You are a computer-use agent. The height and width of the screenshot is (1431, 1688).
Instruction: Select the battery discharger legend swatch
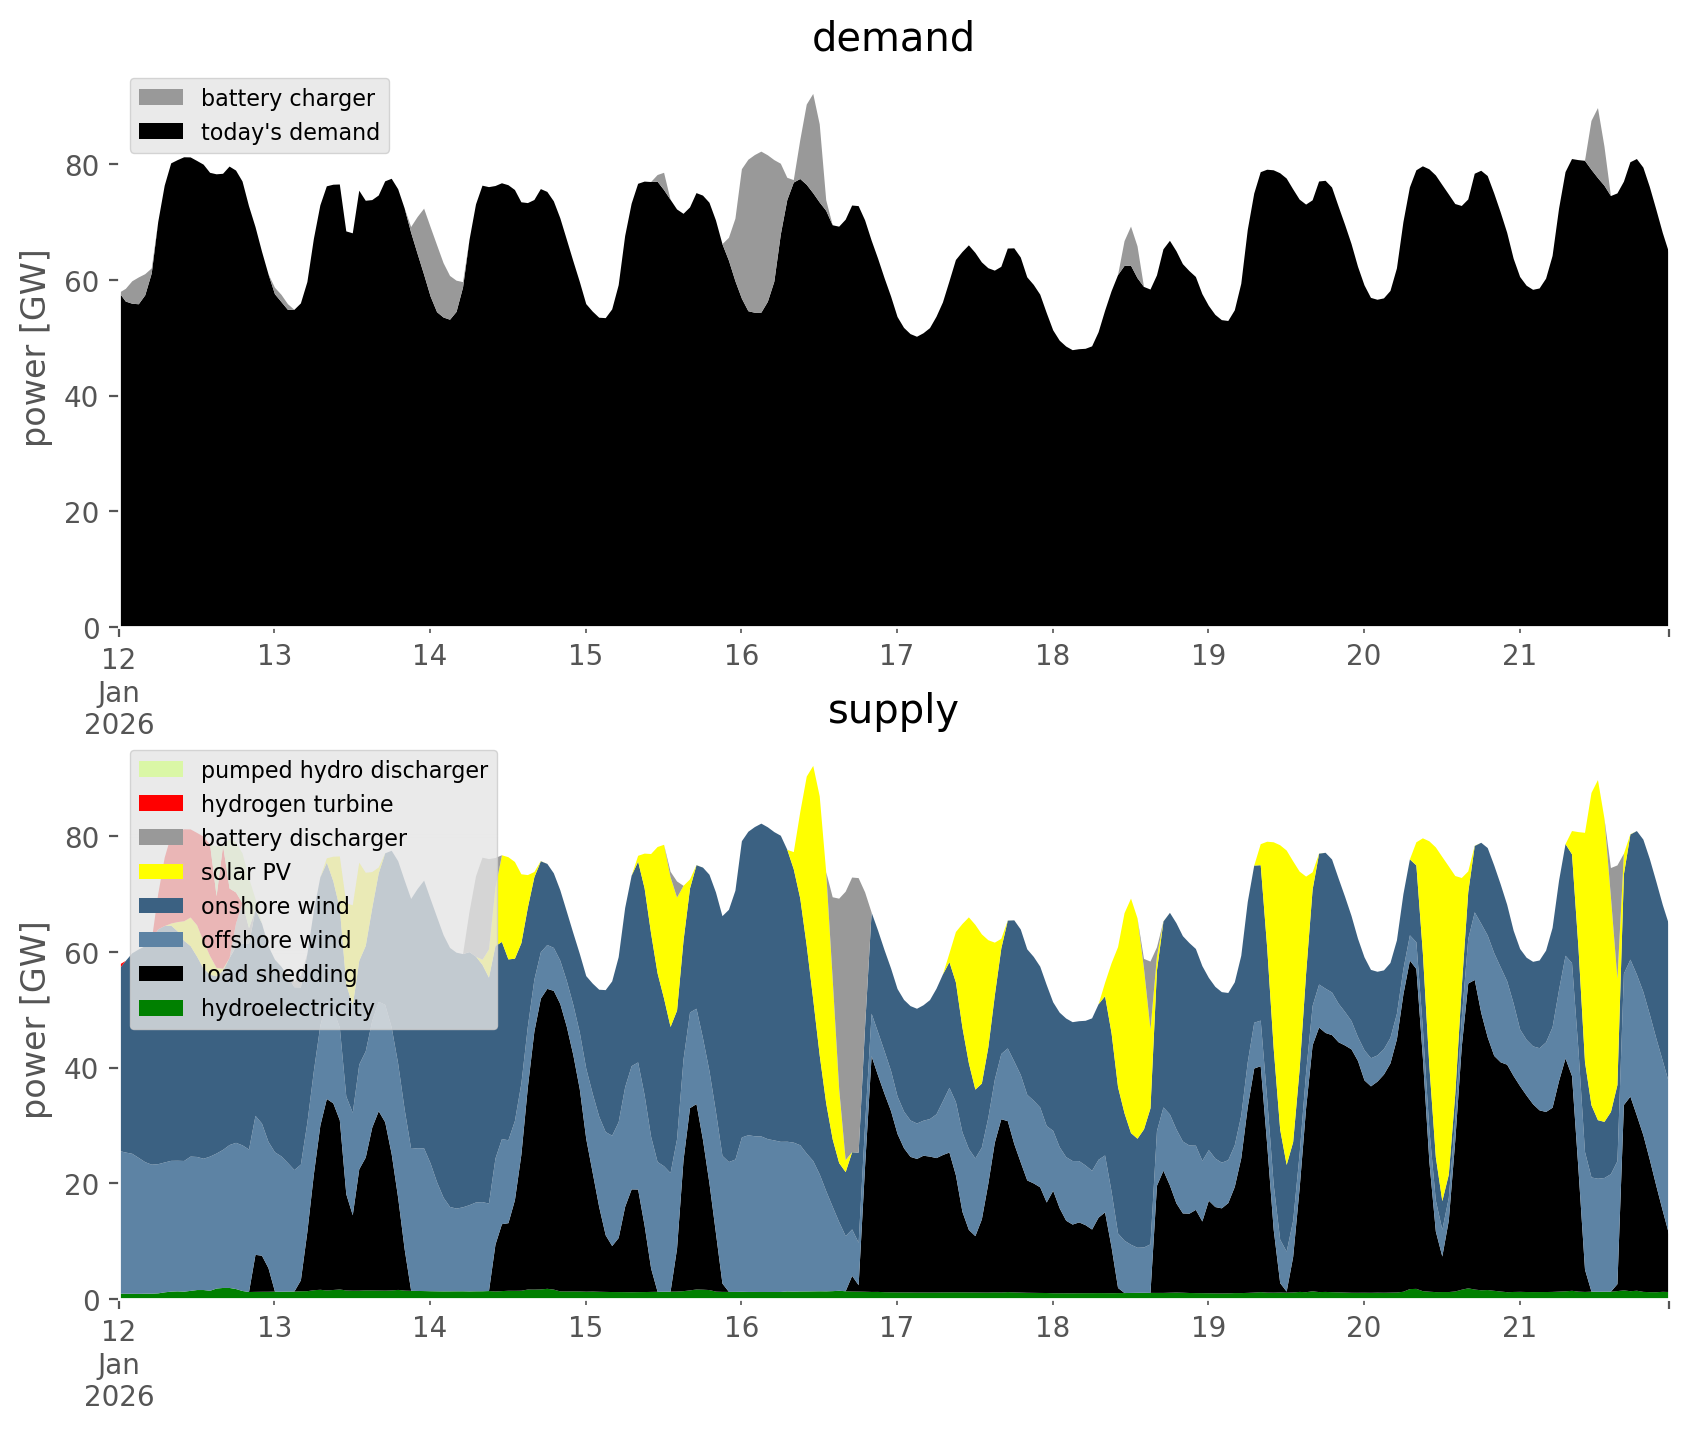click(x=161, y=838)
